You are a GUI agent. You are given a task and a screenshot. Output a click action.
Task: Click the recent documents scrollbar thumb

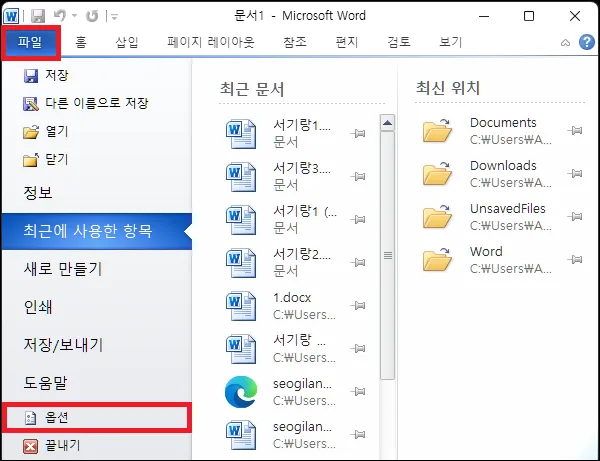[388, 256]
